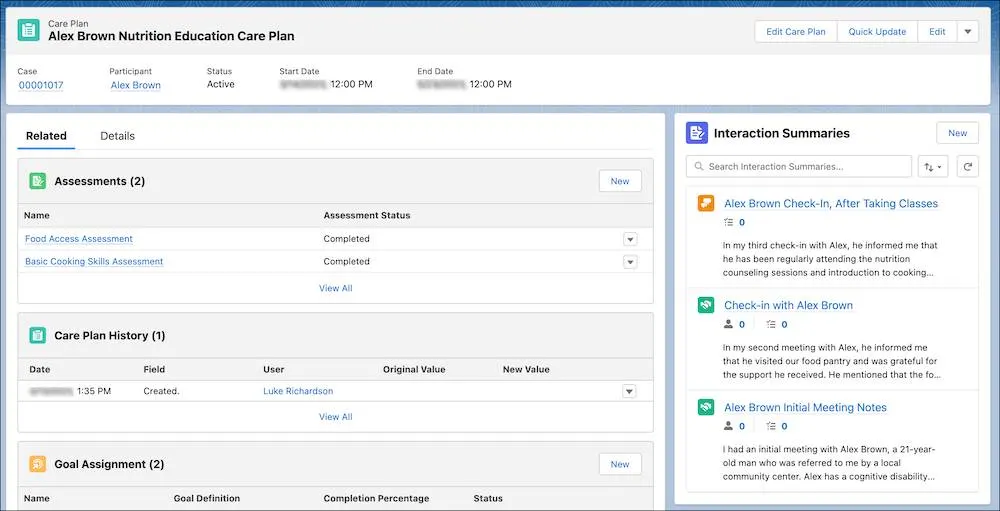
Task: Refresh the Interaction Summaries list
Action: coord(967,167)
